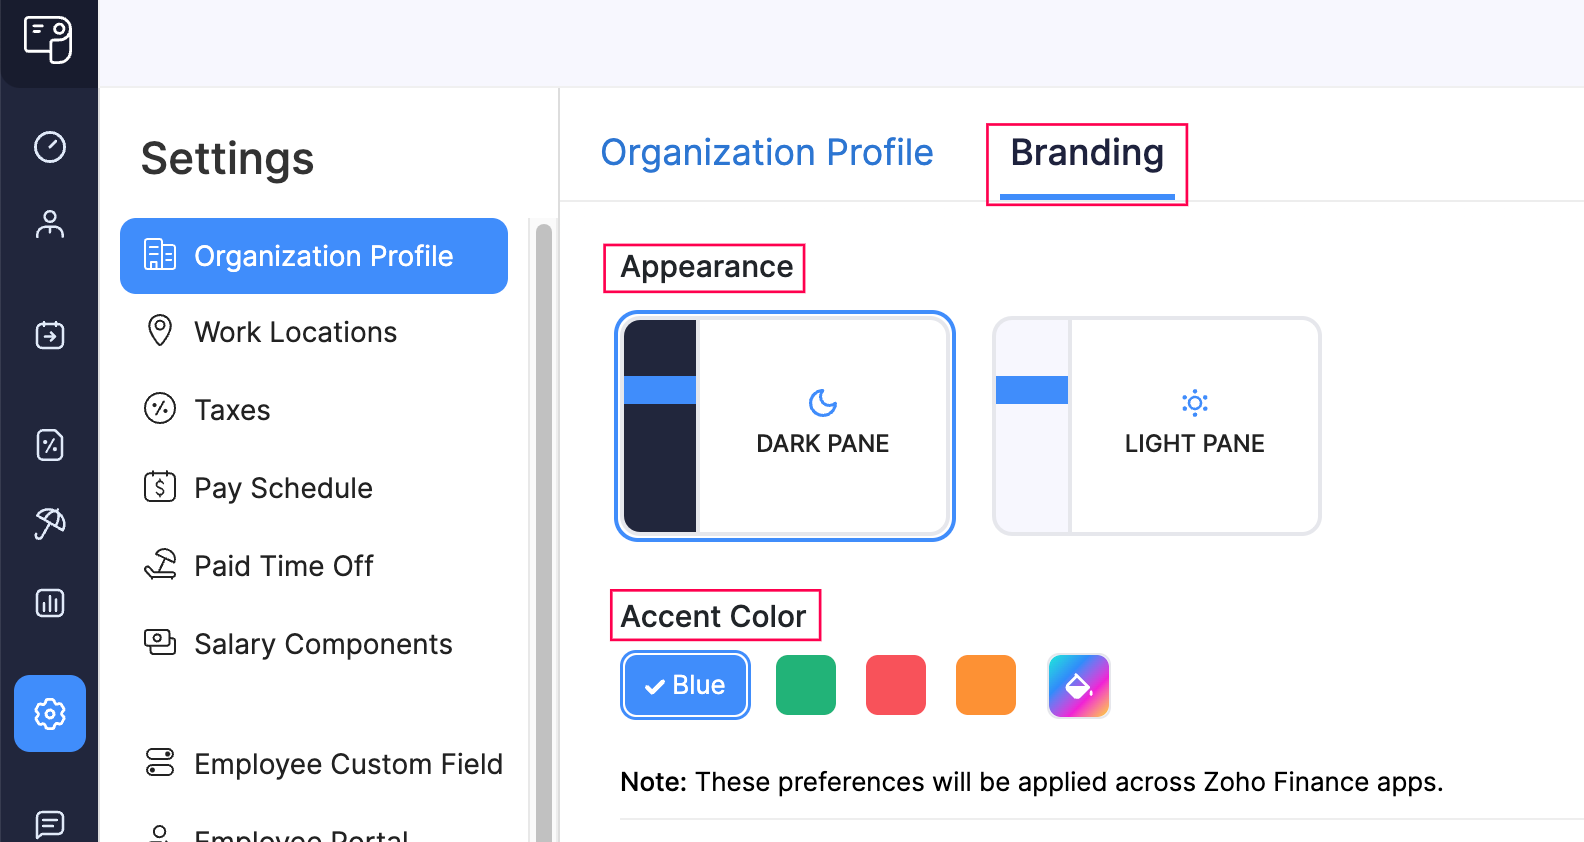
Task: Go to Salary Components settings
Action: point(323,644)
